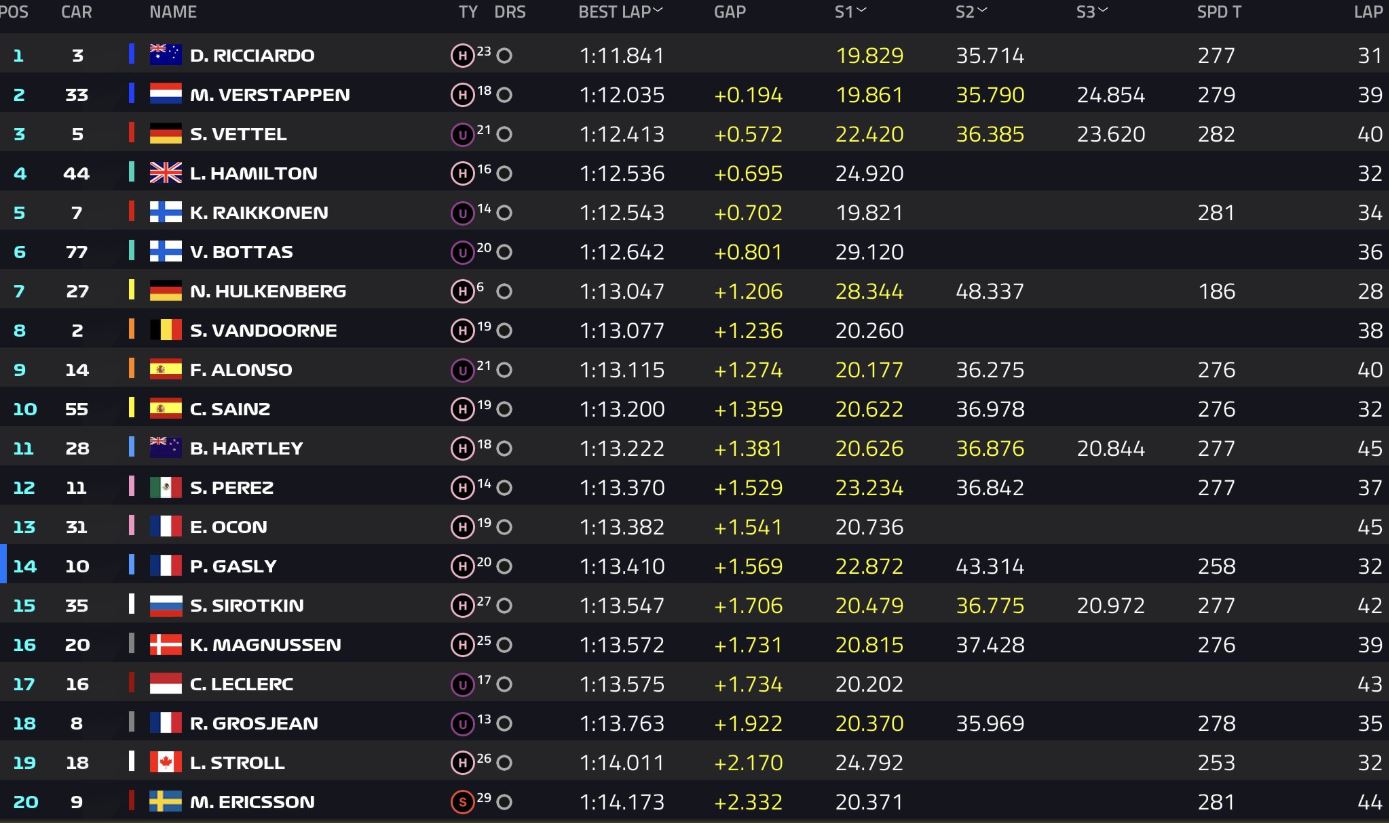Click Hartley's New Zealand flag icon
Viewport: 1389px width, 823px height.
tap(165, 448)
